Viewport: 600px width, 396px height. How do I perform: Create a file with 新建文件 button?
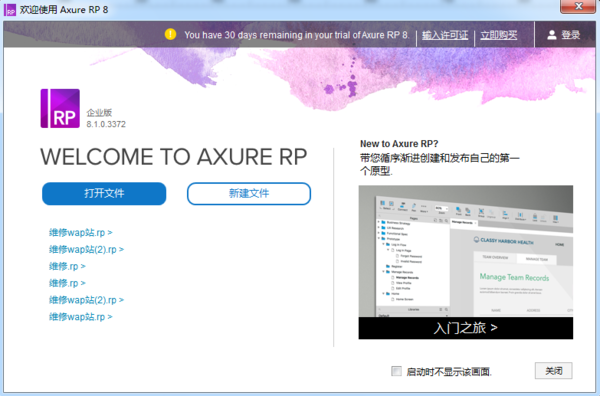(249, 194)
